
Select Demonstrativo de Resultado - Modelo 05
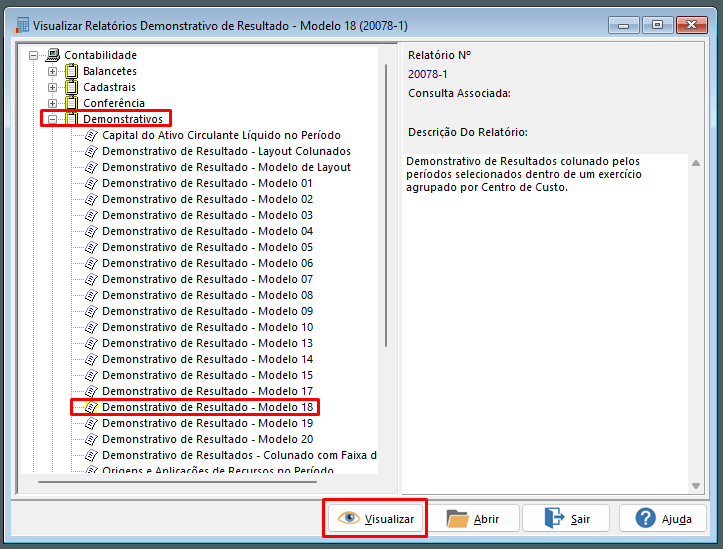pos(207,248)
